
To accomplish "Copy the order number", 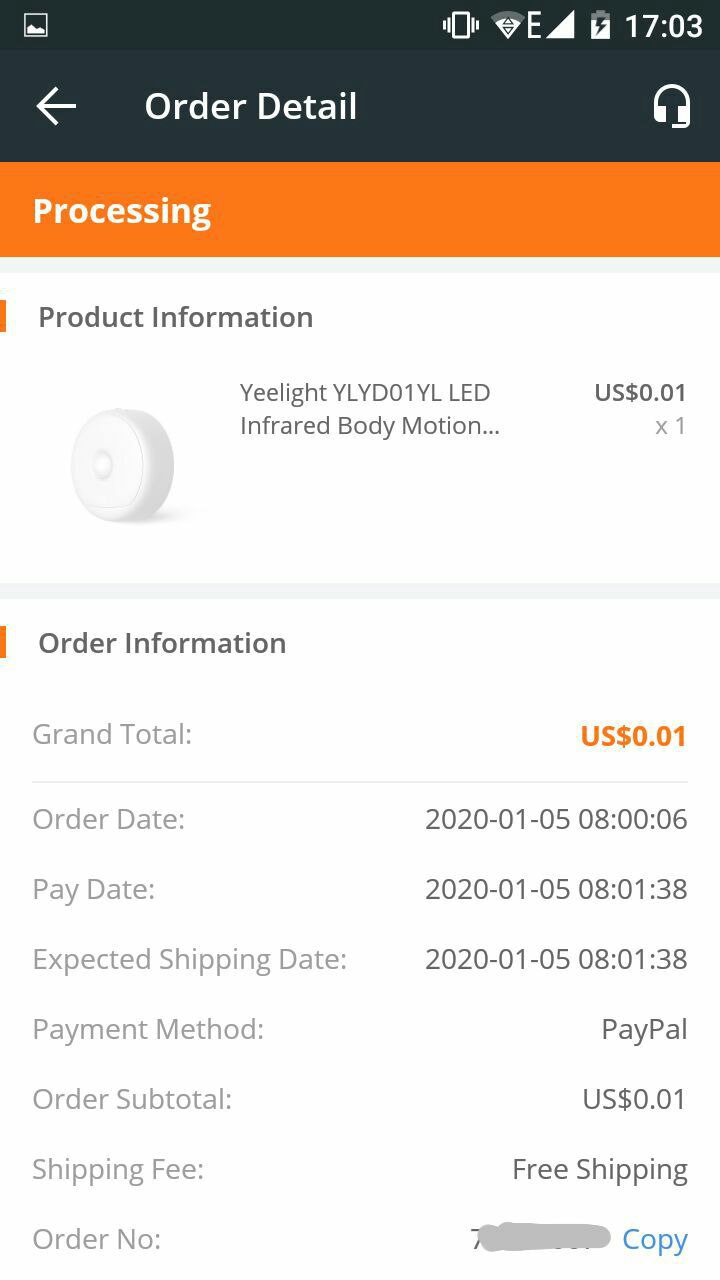I will point(655,1239).
